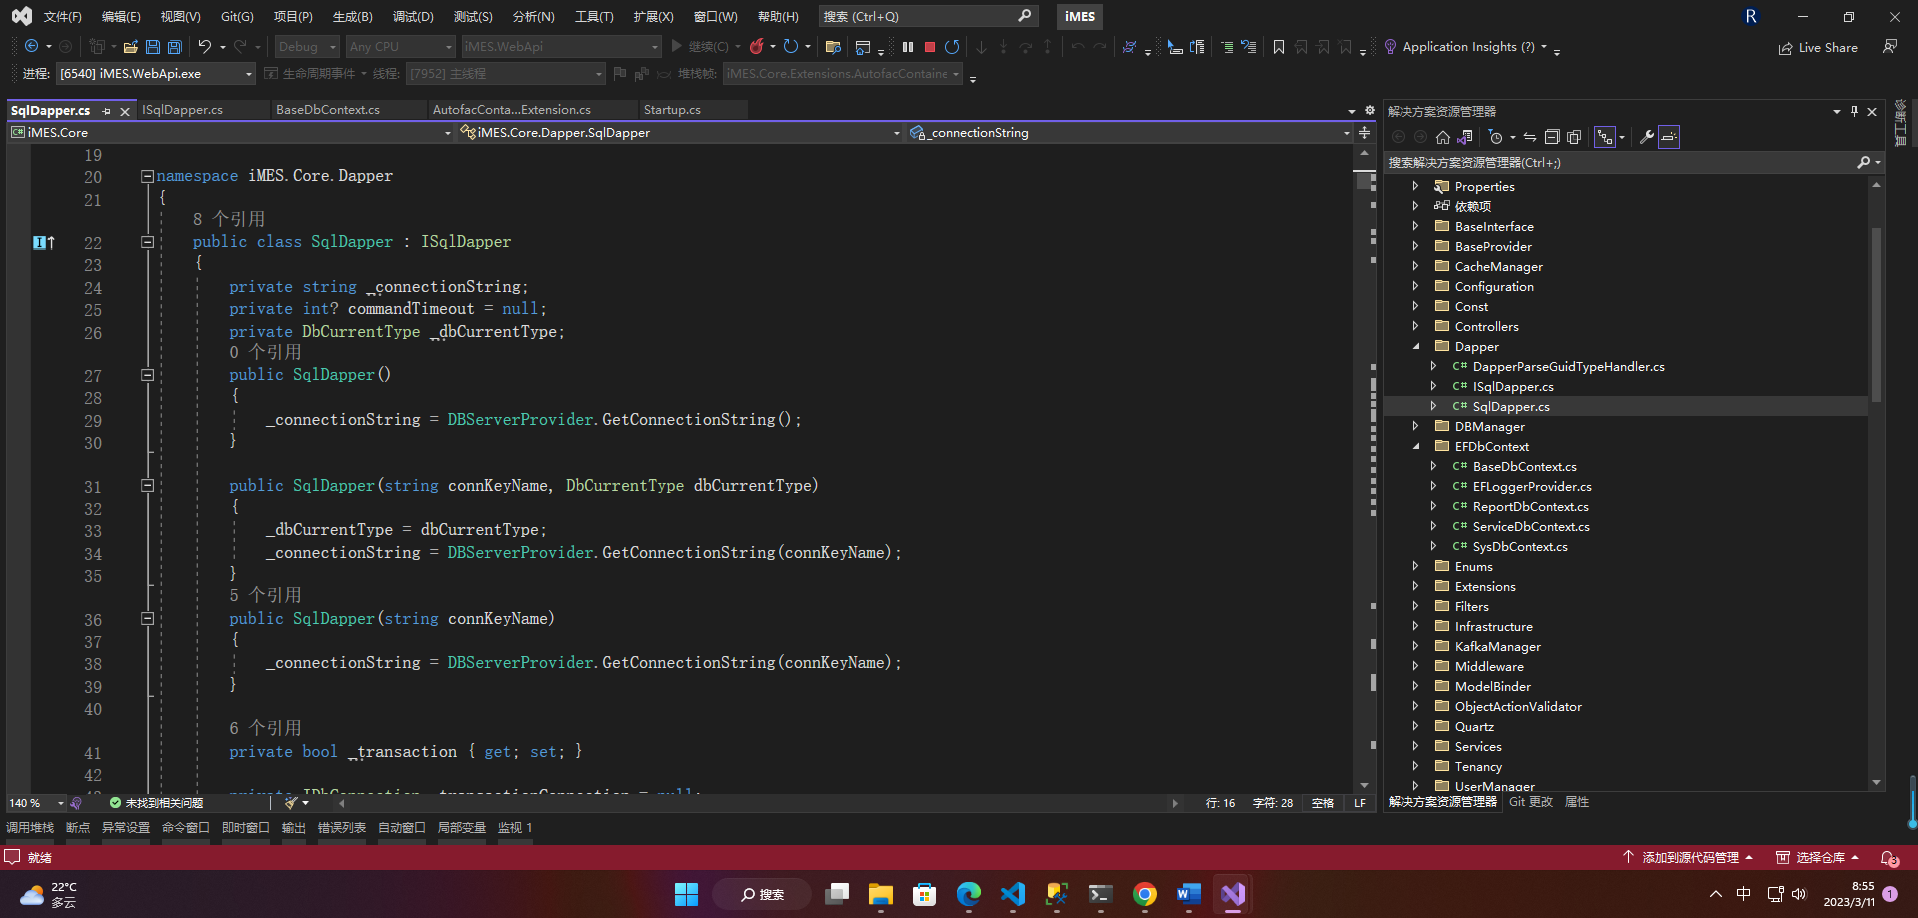Screen dimensions: 1918x918
Task: Save all files using the toolbar icon
Action: point(175,47)
